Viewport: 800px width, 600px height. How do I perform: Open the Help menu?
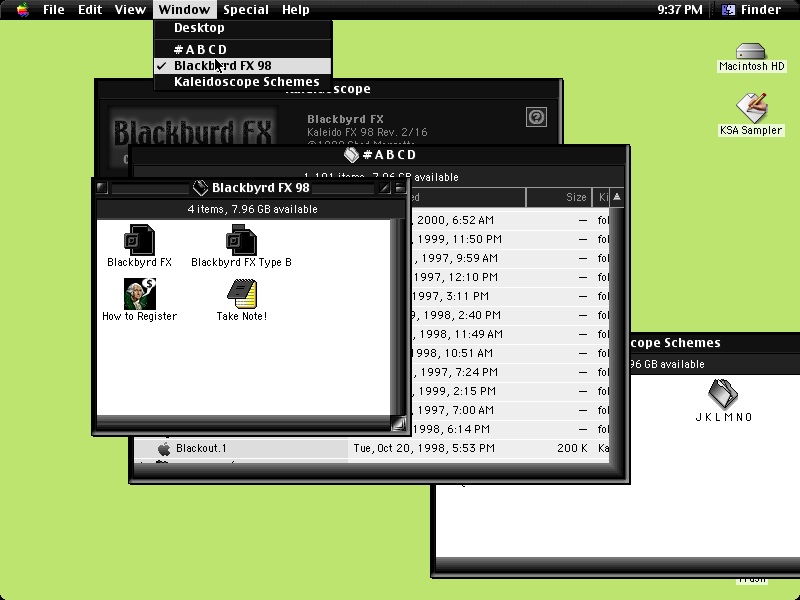[x=296, y=10]
